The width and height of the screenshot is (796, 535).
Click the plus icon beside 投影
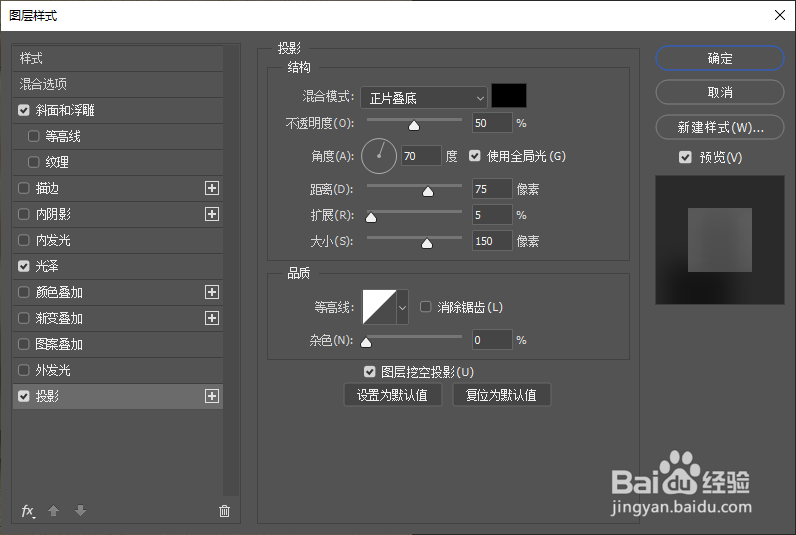(212, 396)
